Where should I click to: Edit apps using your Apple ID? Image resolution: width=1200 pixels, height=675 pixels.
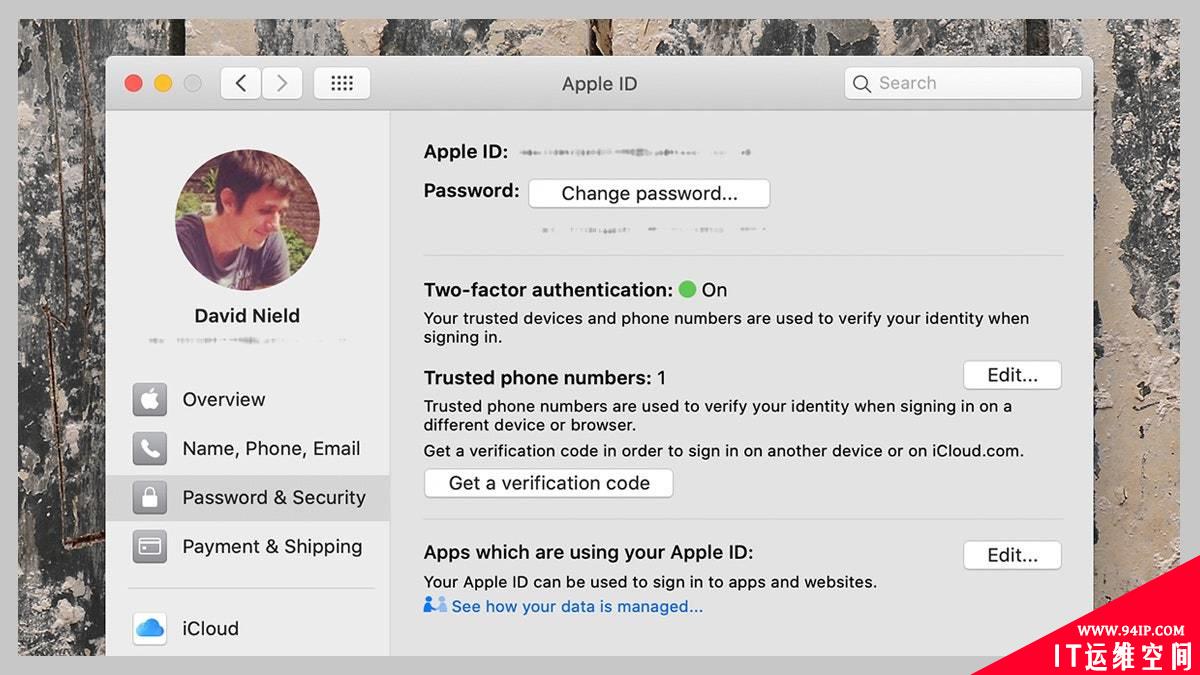(1012, 555)
